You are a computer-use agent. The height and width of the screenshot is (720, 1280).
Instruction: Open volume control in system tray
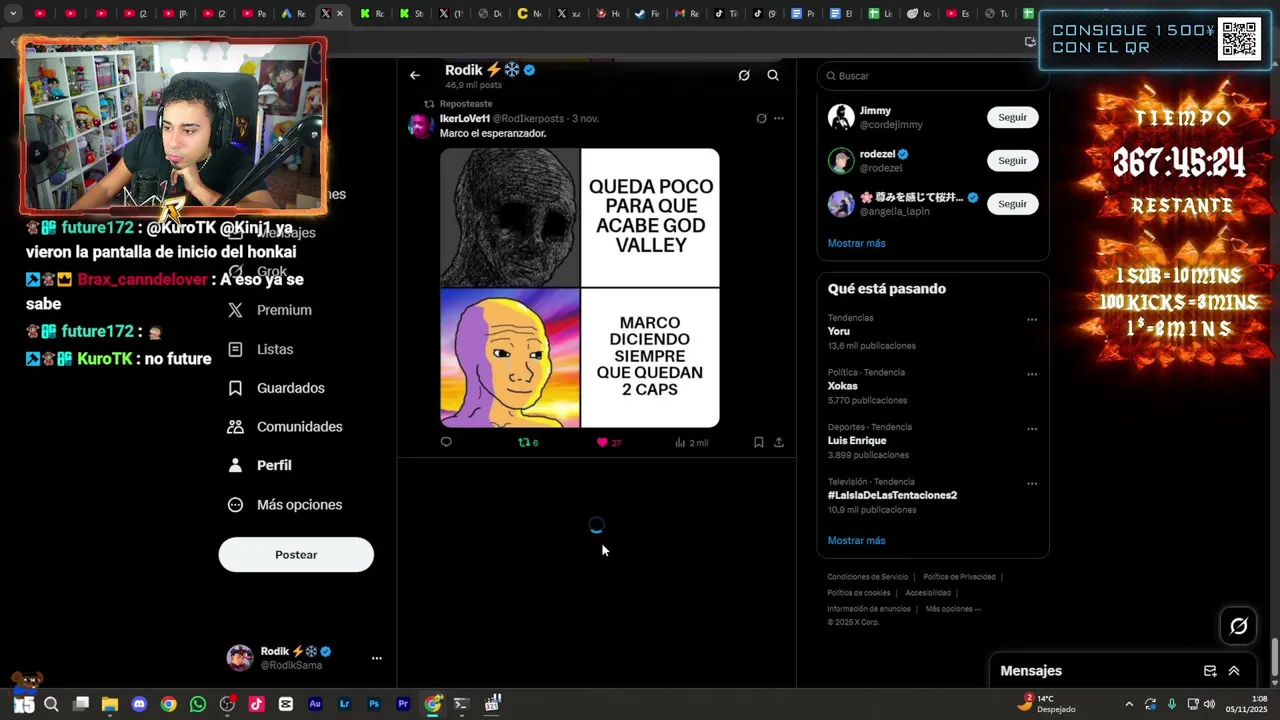[x=1209, y=704]
